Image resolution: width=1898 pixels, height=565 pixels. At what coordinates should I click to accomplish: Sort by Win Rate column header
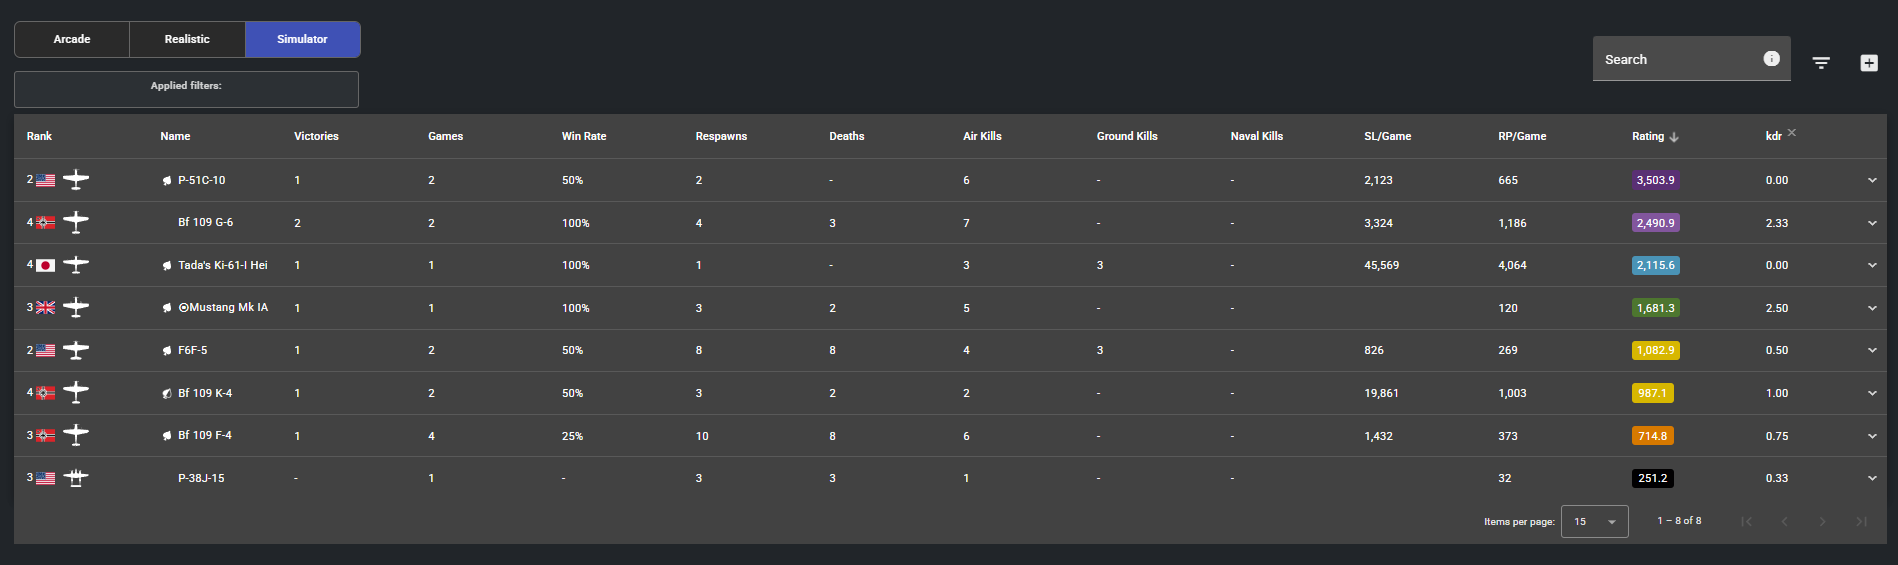click(x=584, y=136)
